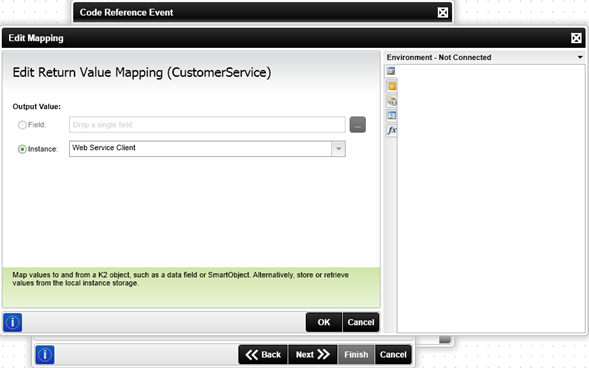This screenshot has width=589, height=368.
Task: Click the Web Service Client combo box
Action: click(x=207, y=149)
